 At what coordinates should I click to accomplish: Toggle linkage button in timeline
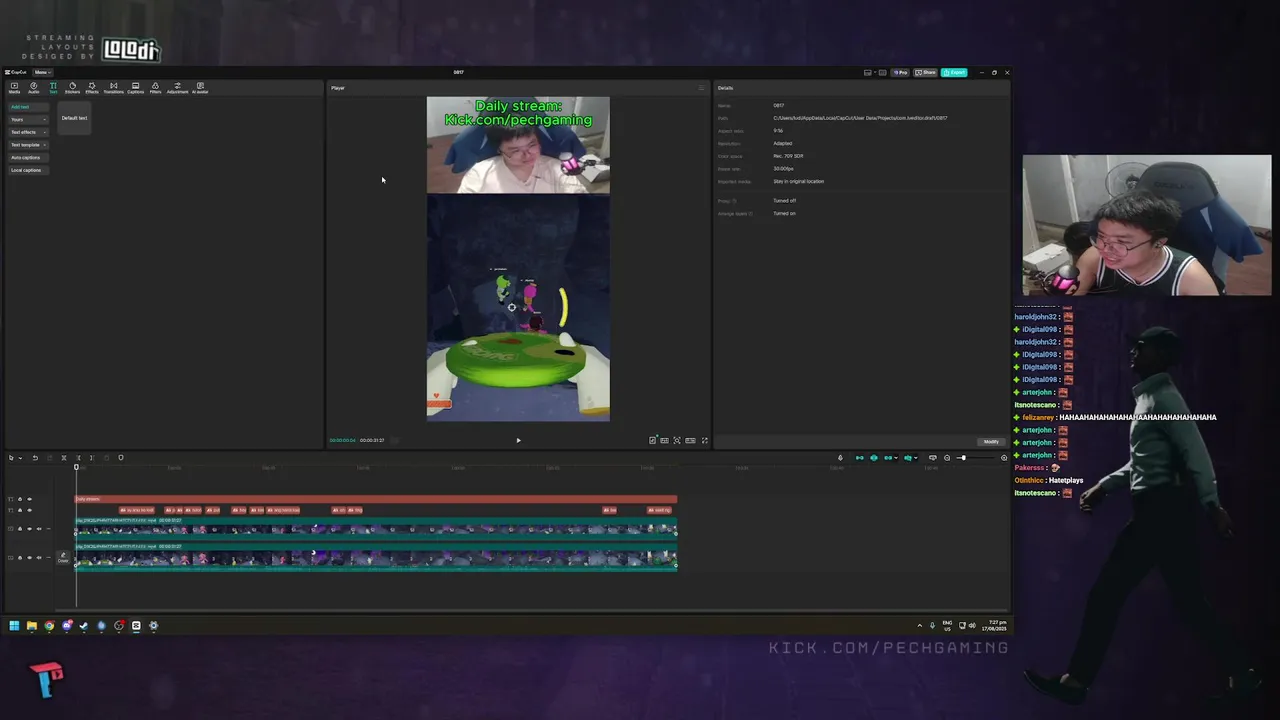tap(888, 458)
